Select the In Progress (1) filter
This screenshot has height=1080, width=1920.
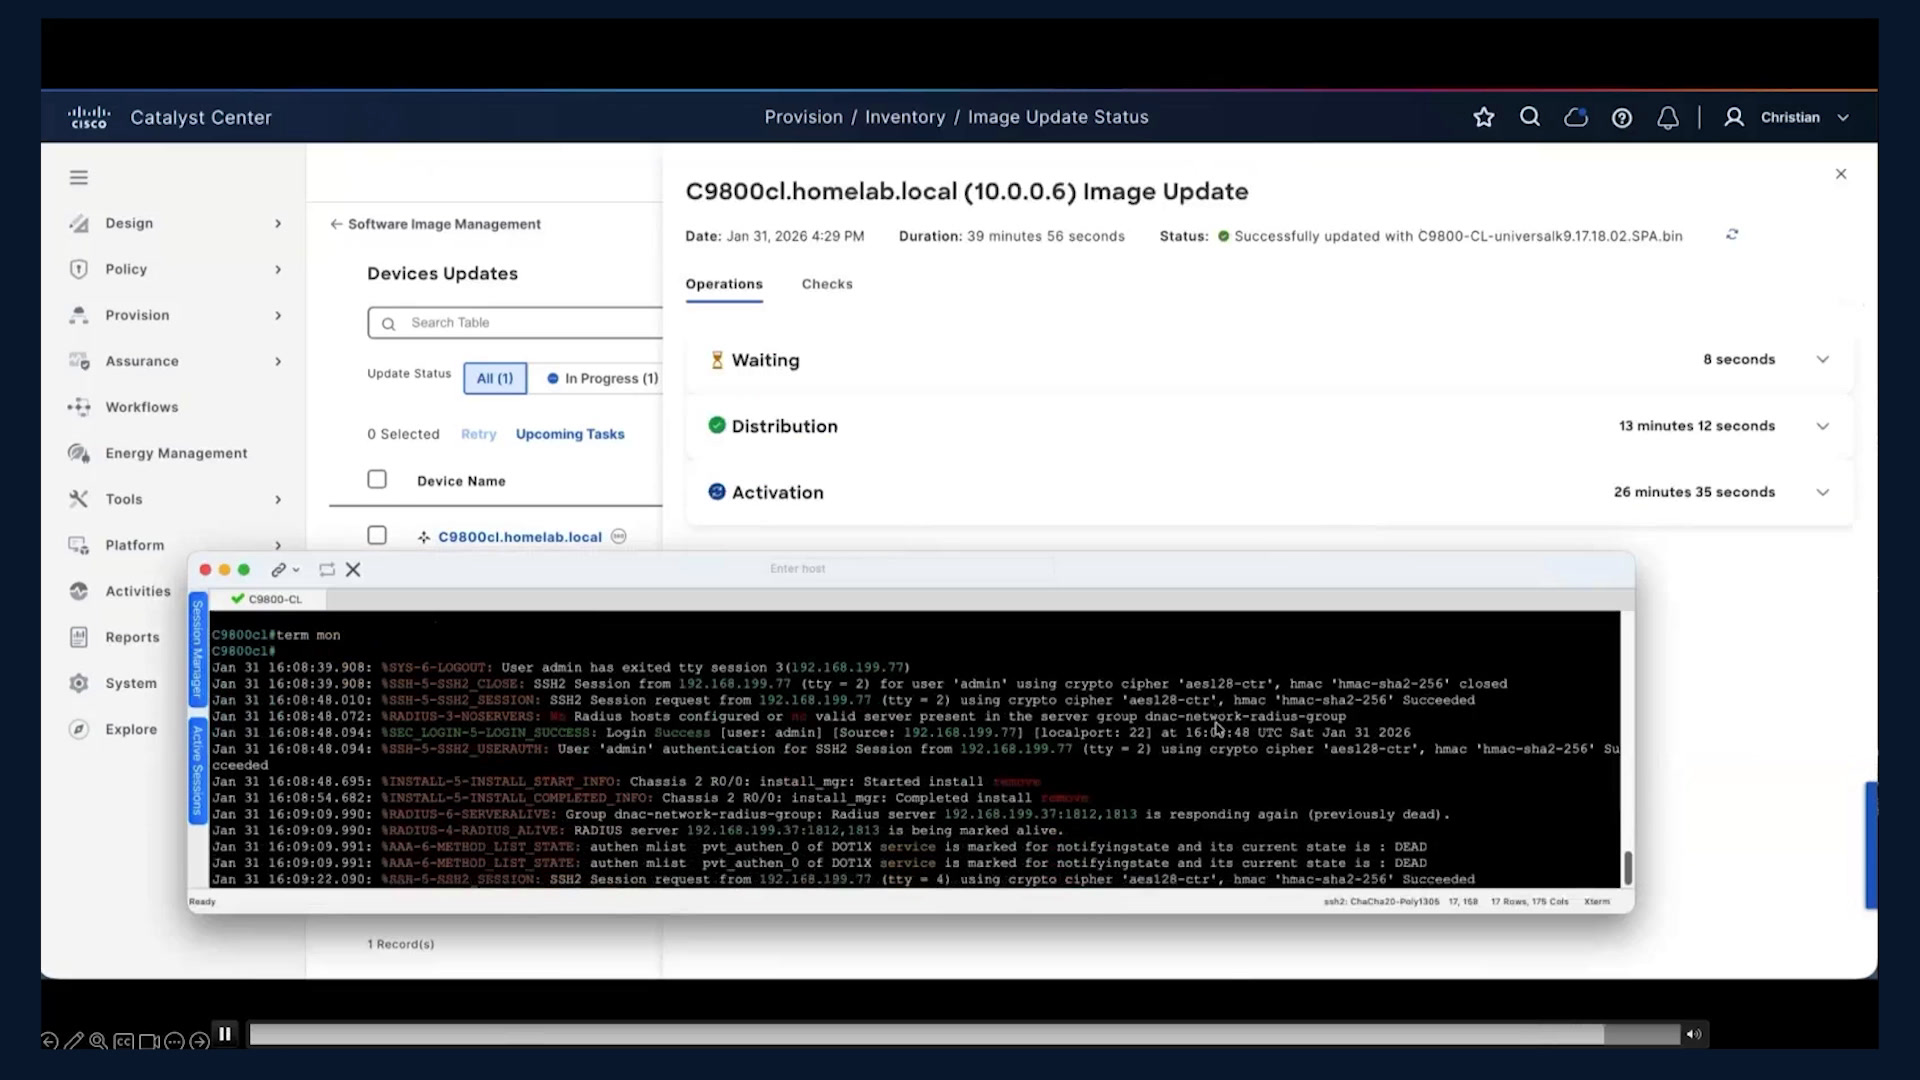point(602,378)
